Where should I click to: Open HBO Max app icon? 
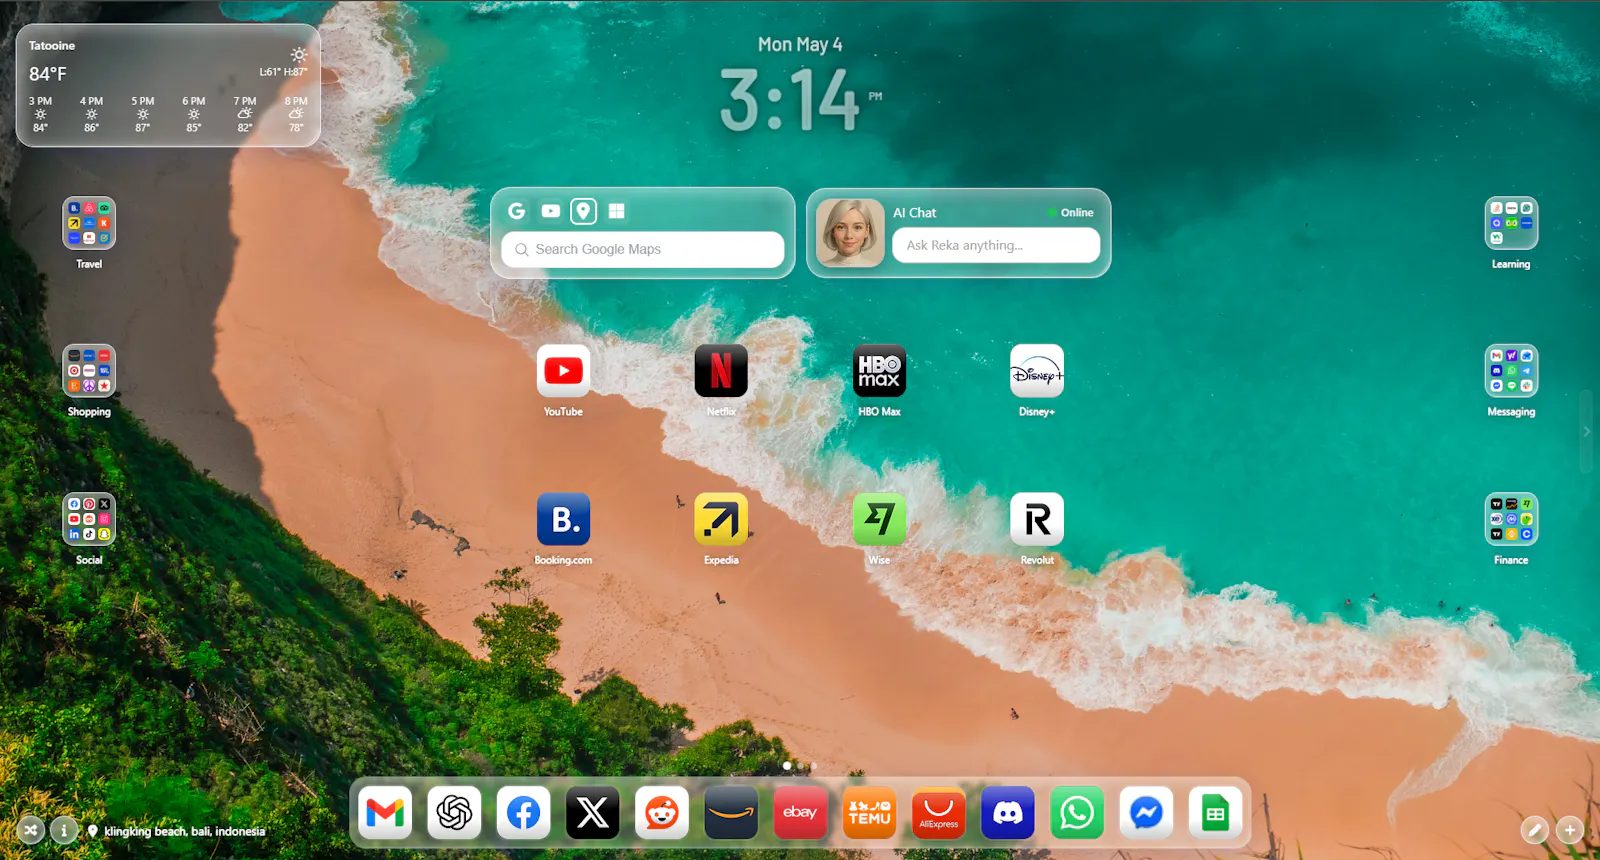click(879, 371)
